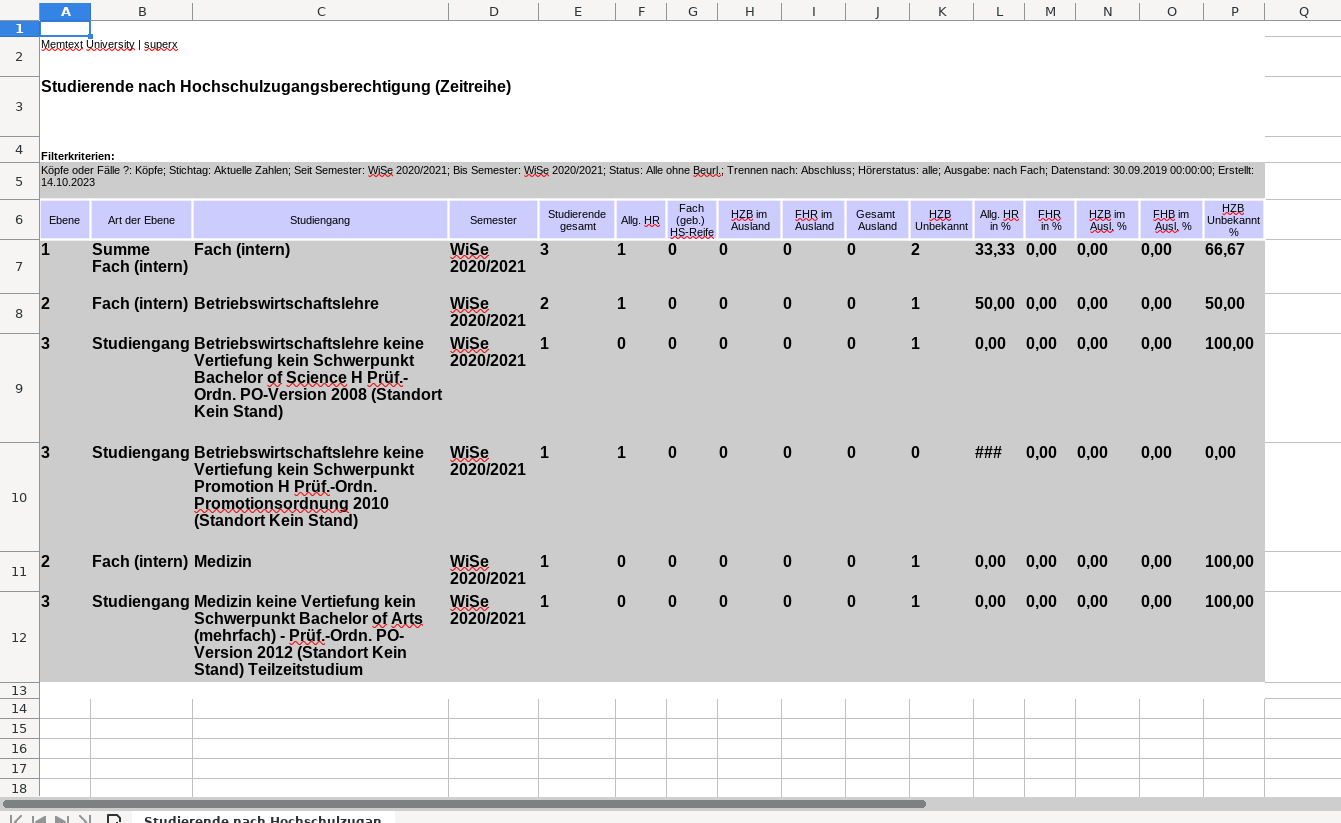Select column F header

click(x=641, y=11)
